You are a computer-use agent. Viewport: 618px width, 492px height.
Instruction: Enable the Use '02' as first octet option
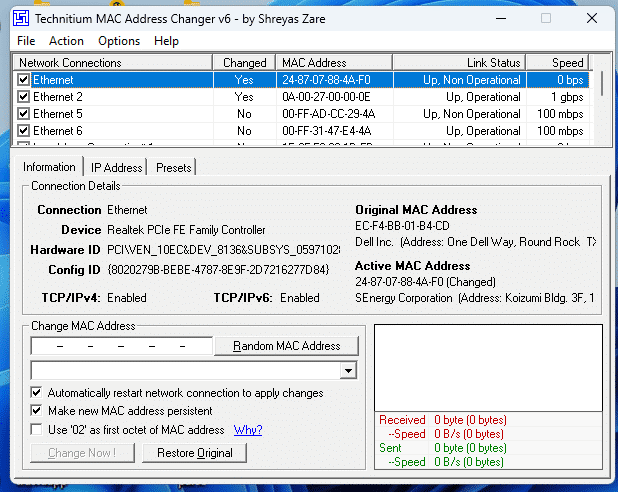coord(37,430)
